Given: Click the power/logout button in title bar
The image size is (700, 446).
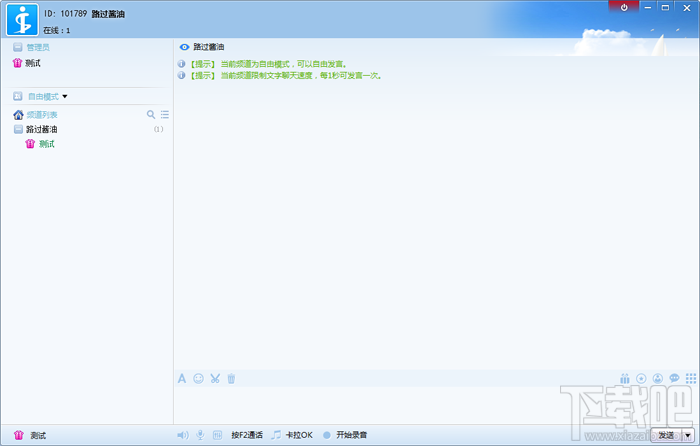Looking at the screenshot, I should 624,7.
